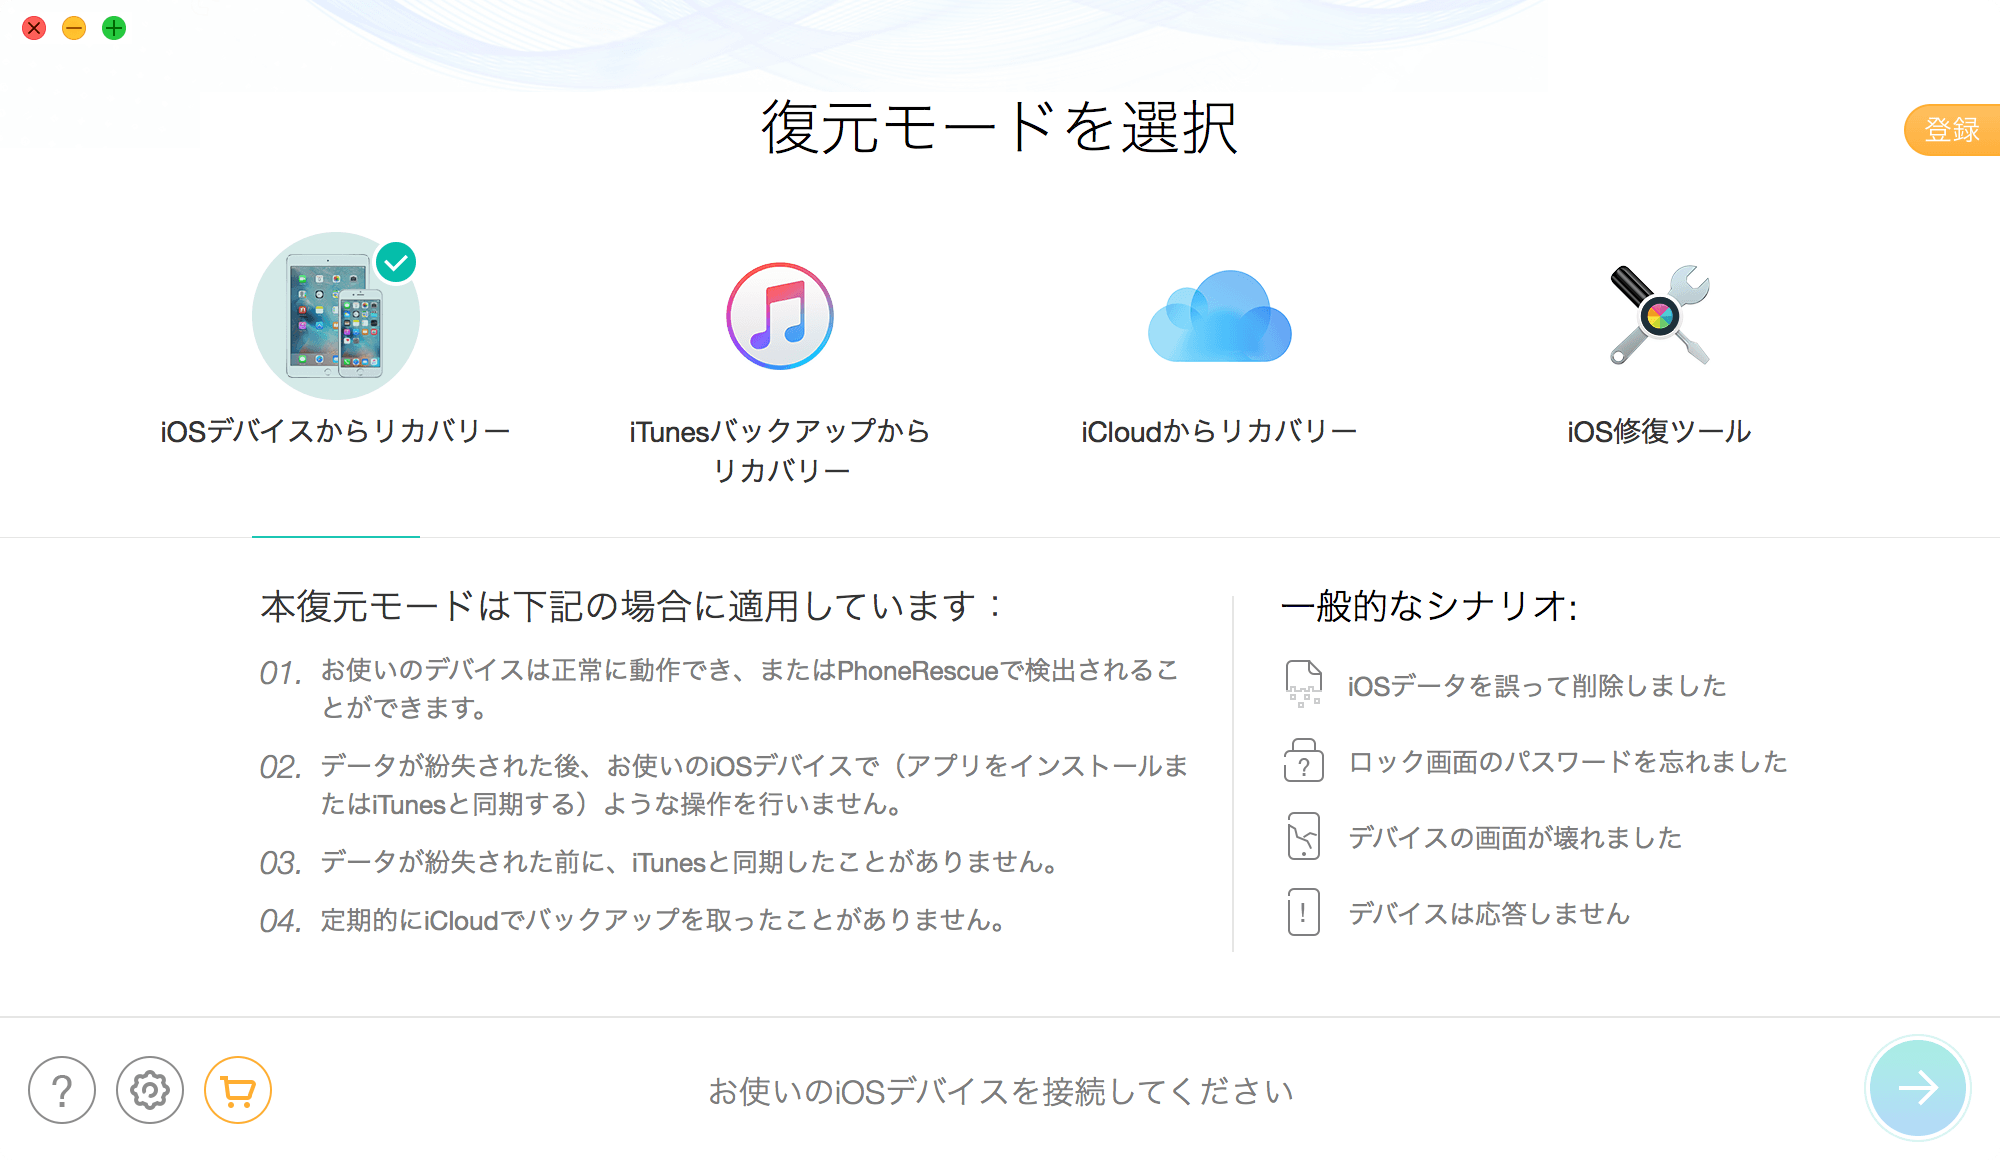The height and width of the screenshot is (1160, 2000).
Task: Click status text お使いのiOSデバイスを接続してください
Action: (x=1000, y=1091)
